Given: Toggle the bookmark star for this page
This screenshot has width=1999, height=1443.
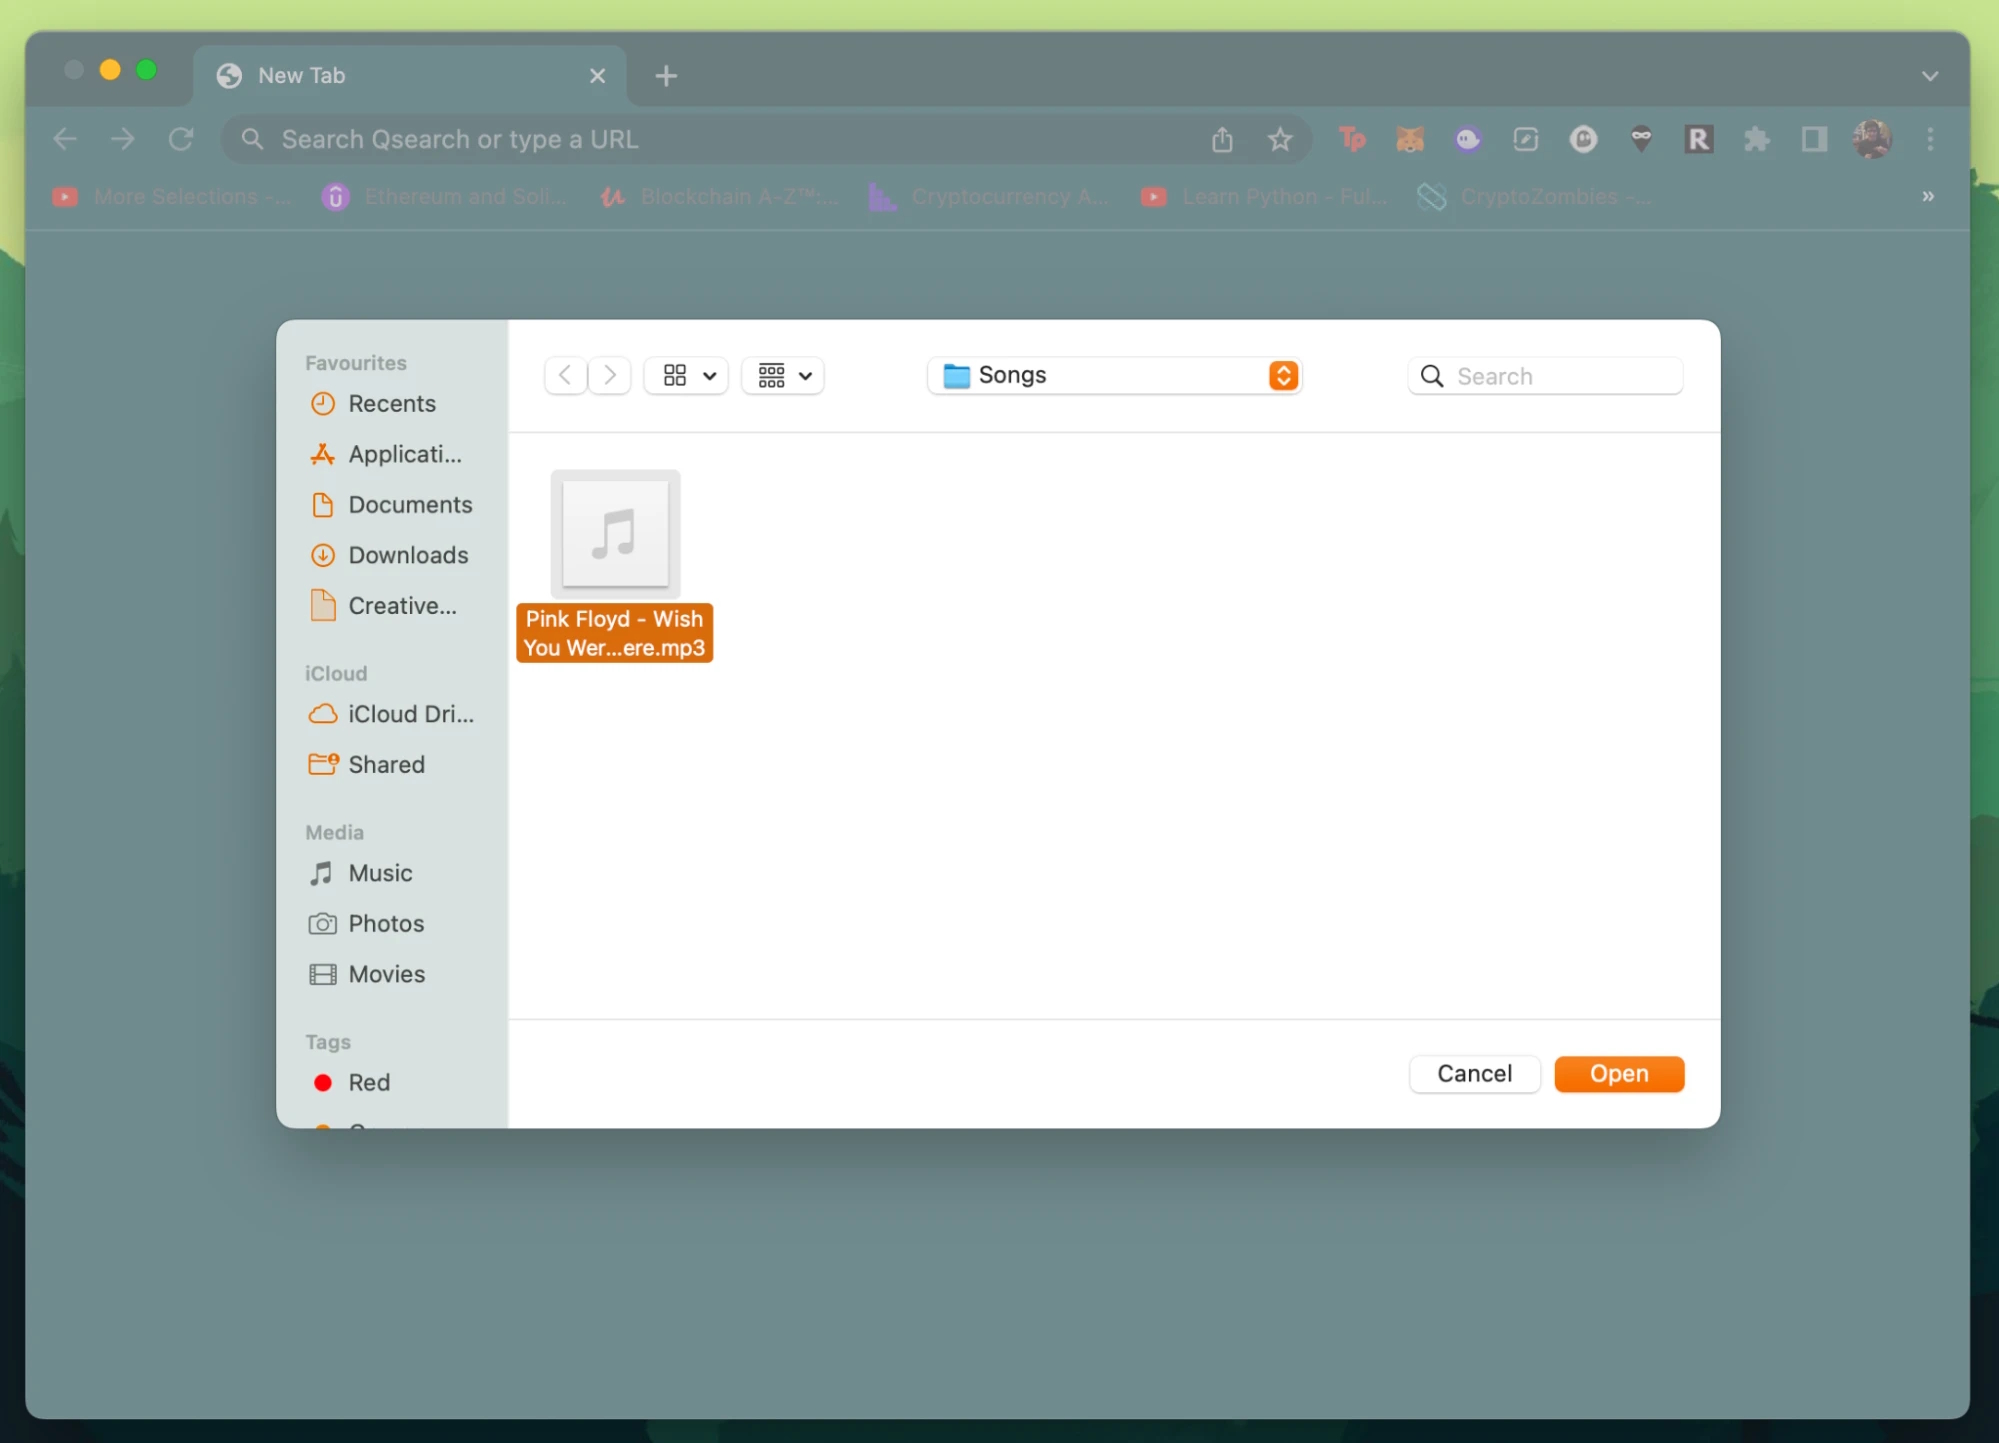Looking at the screenshot, I should (x=1280, y=139).
